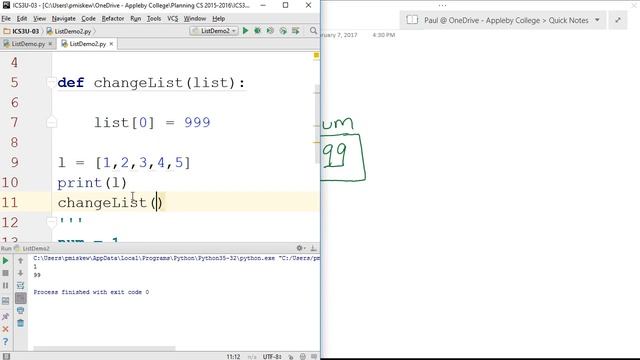Move down the stack trace arrow
Screen dimensions: 640x360
(x=20, y=273)
